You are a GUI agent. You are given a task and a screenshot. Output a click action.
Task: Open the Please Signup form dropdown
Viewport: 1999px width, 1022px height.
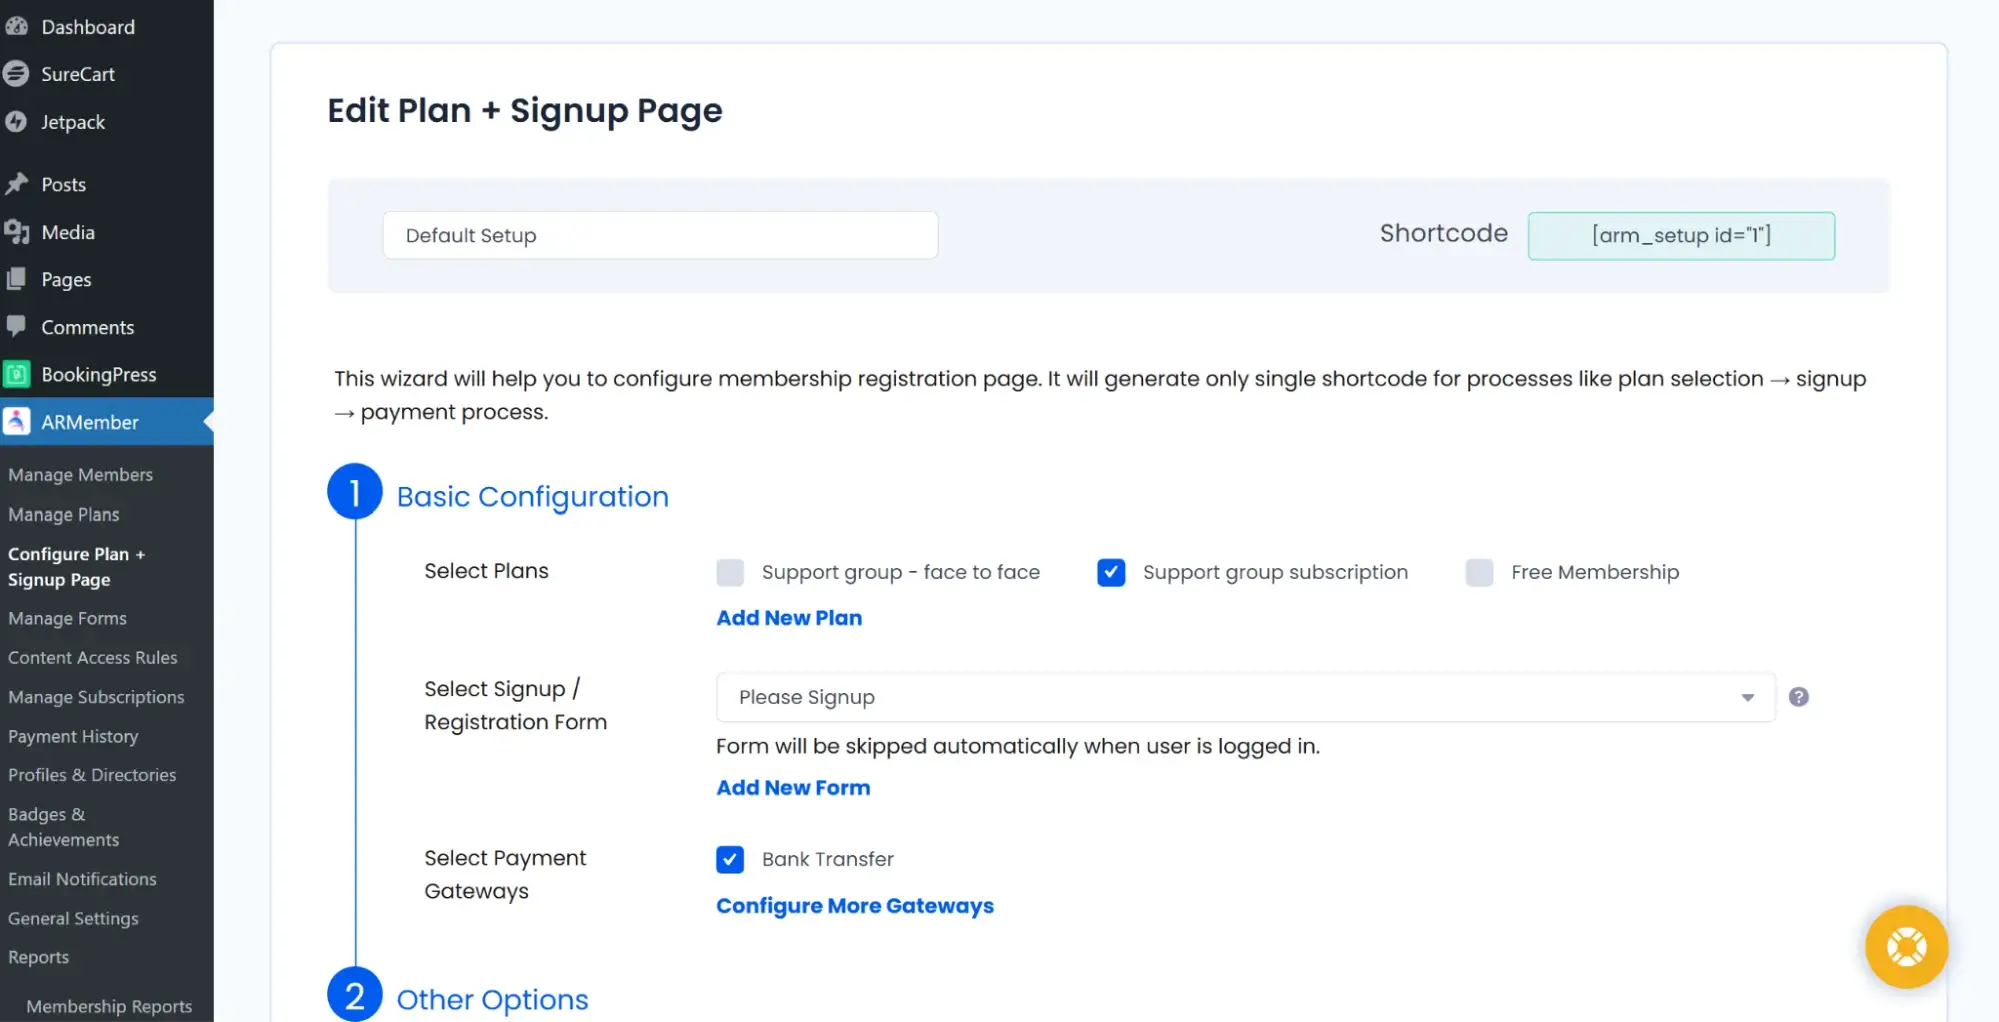[x=1245, y=697]
